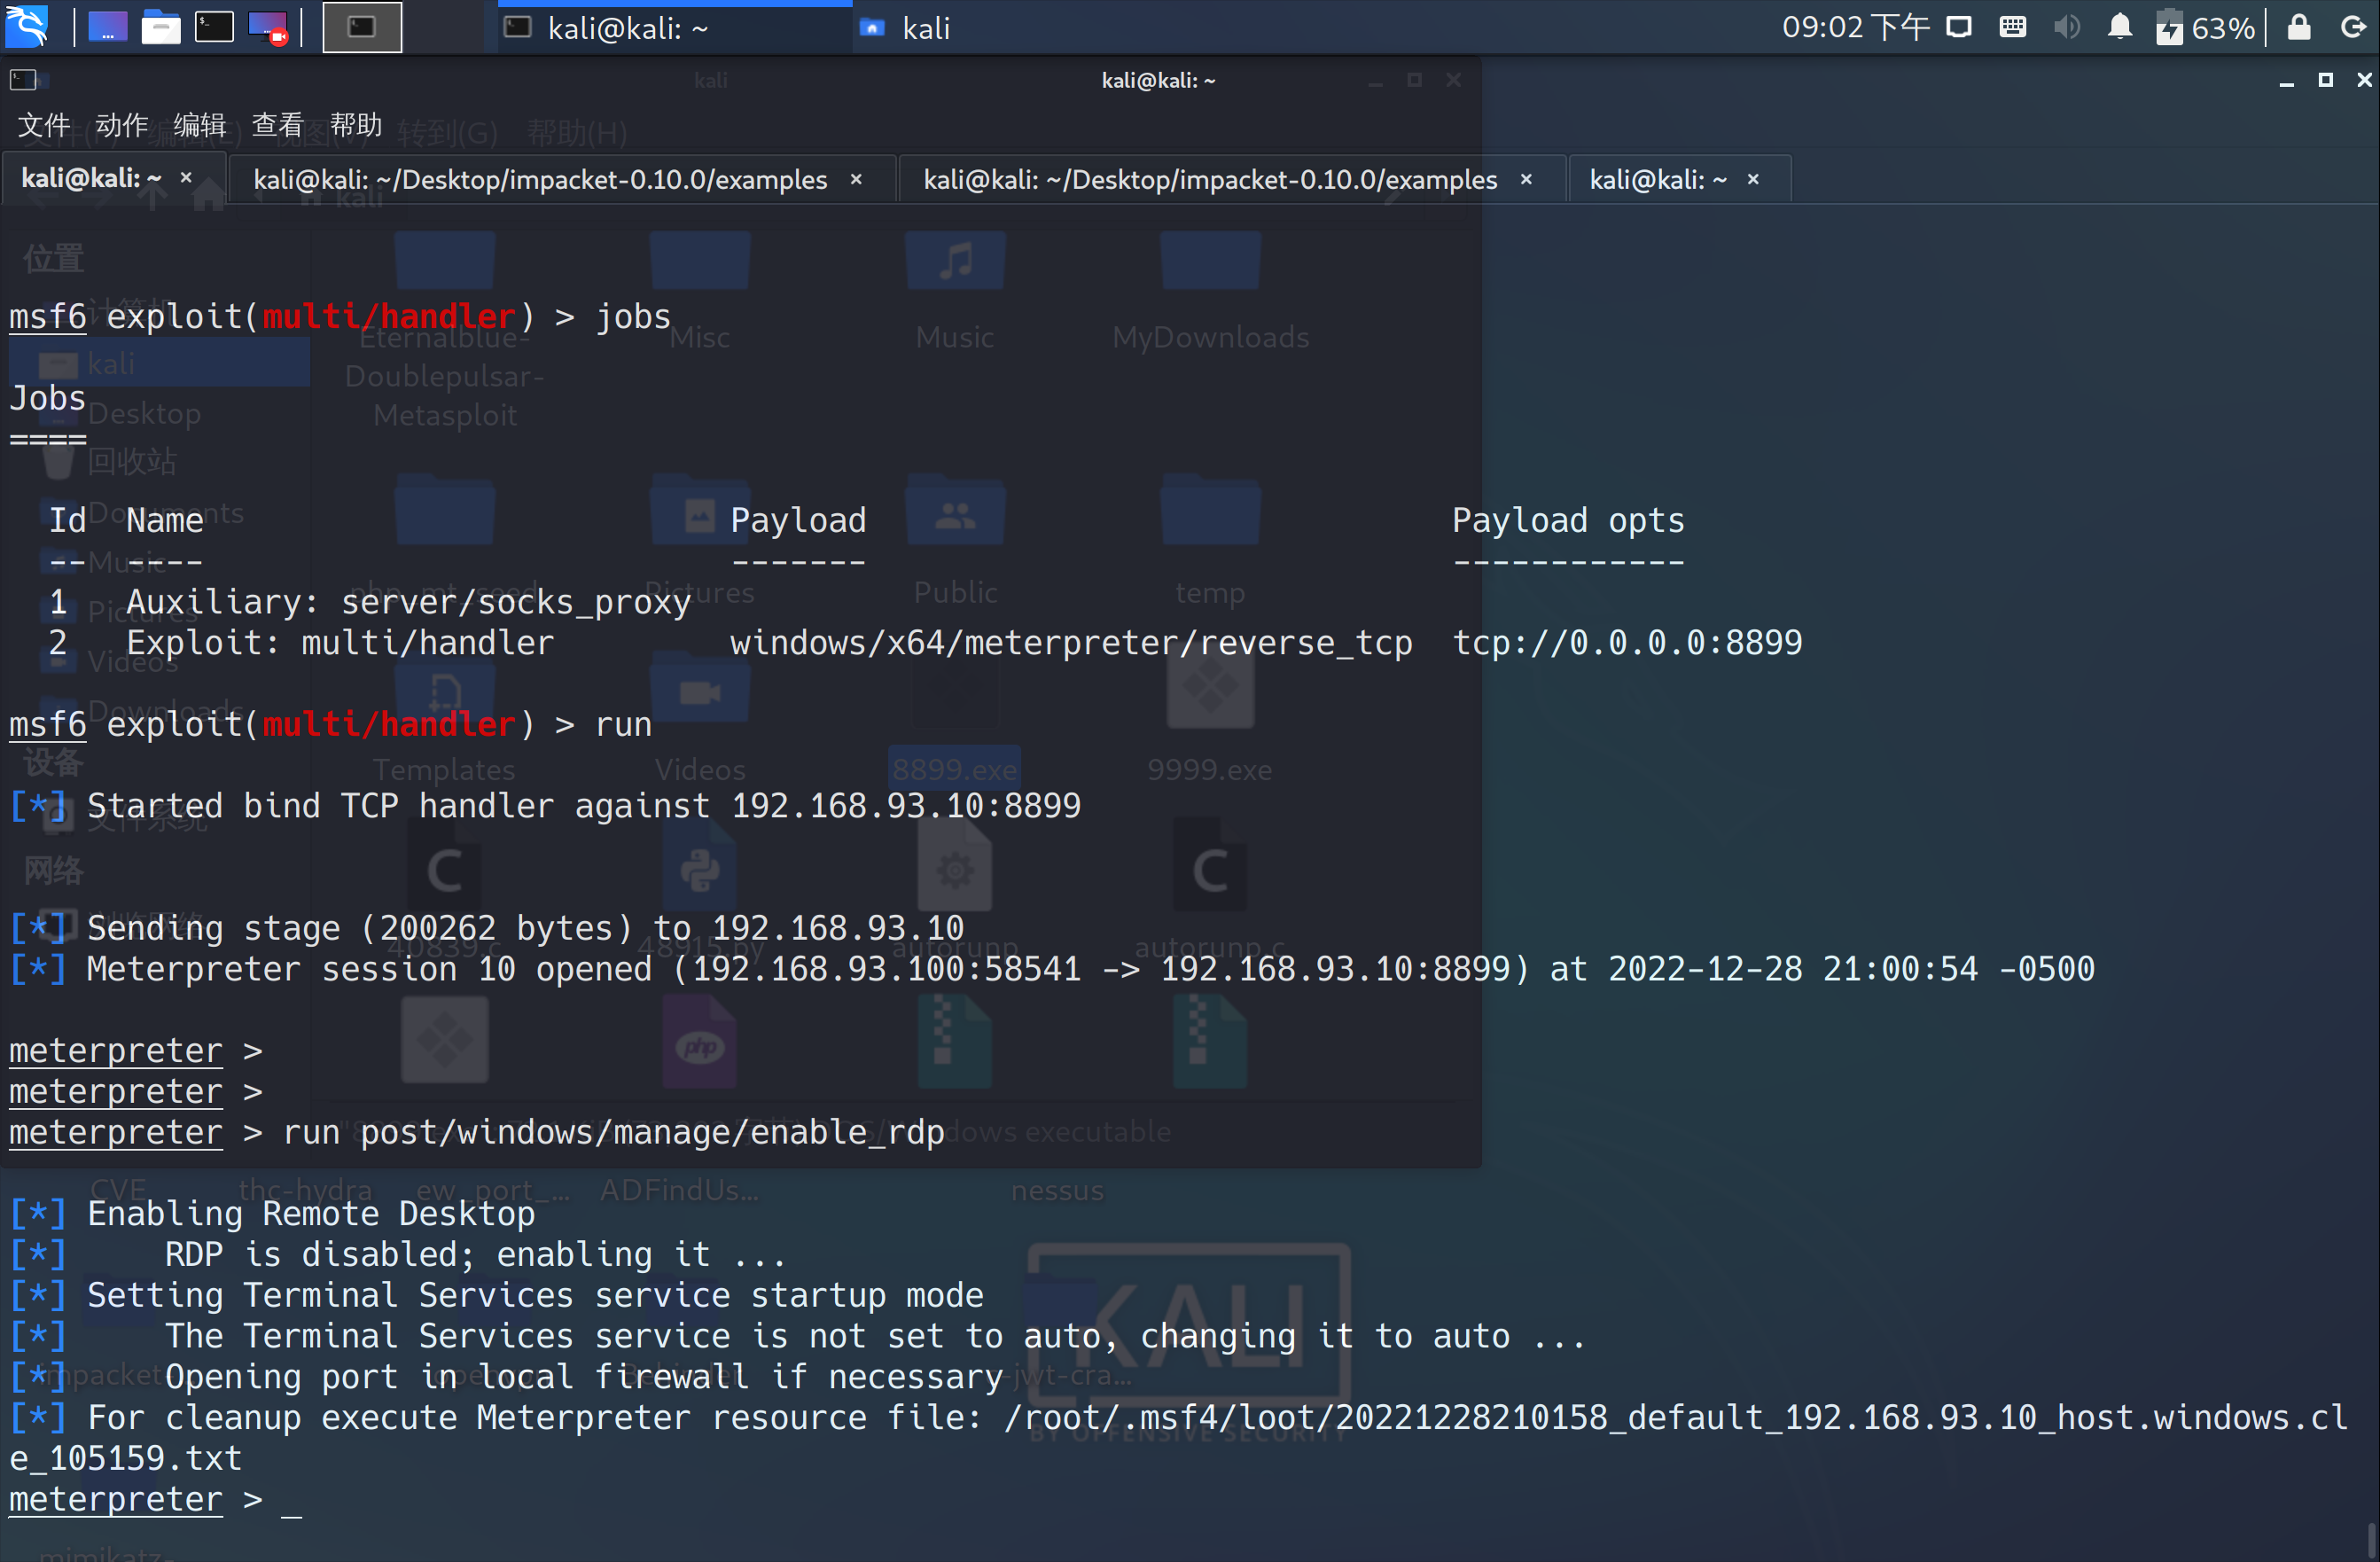2380x1562 pixels.
Task: Launch the terminal emulator from the panel
Action: pyautogui.click(x=213, y=27)
